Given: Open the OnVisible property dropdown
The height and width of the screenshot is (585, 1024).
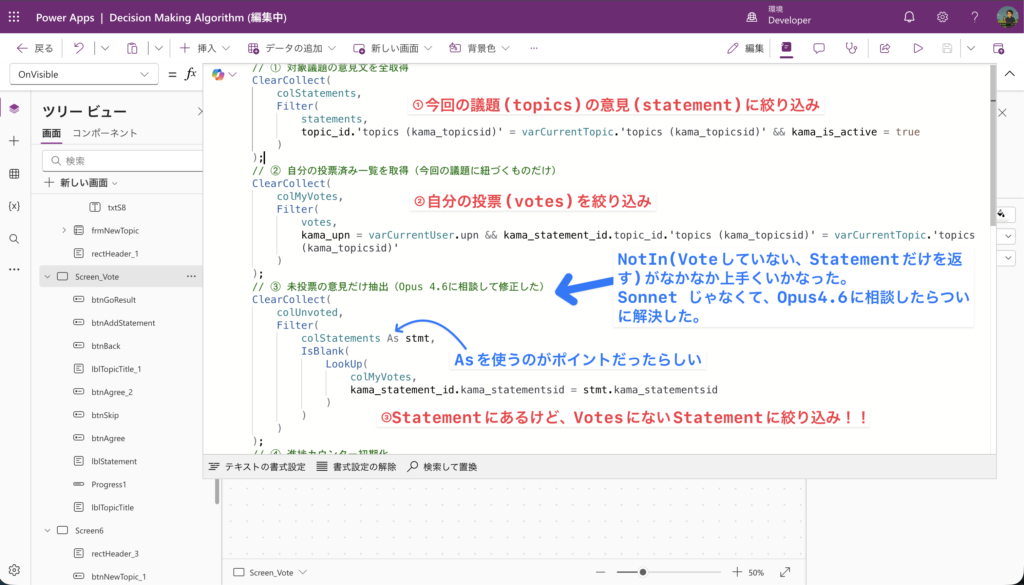Looking at the screenshot, I should [83, 75].
